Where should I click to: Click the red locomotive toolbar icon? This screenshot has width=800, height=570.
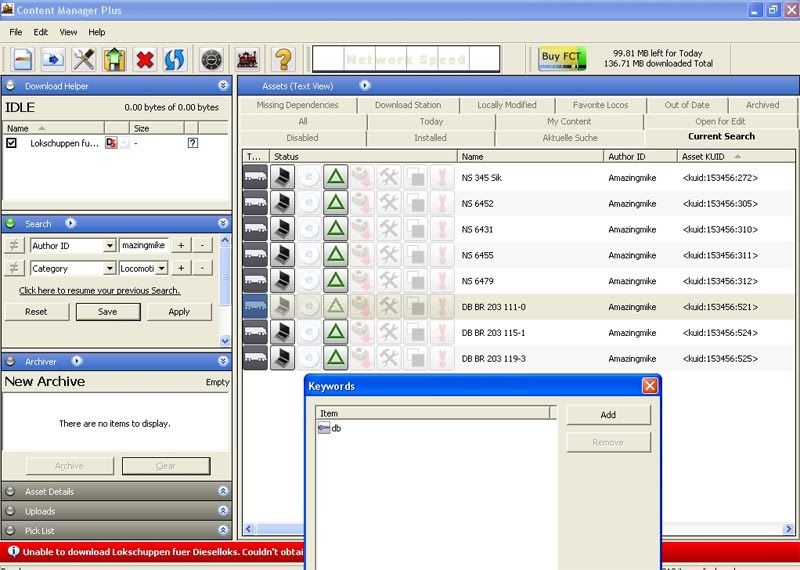[247, 60]
